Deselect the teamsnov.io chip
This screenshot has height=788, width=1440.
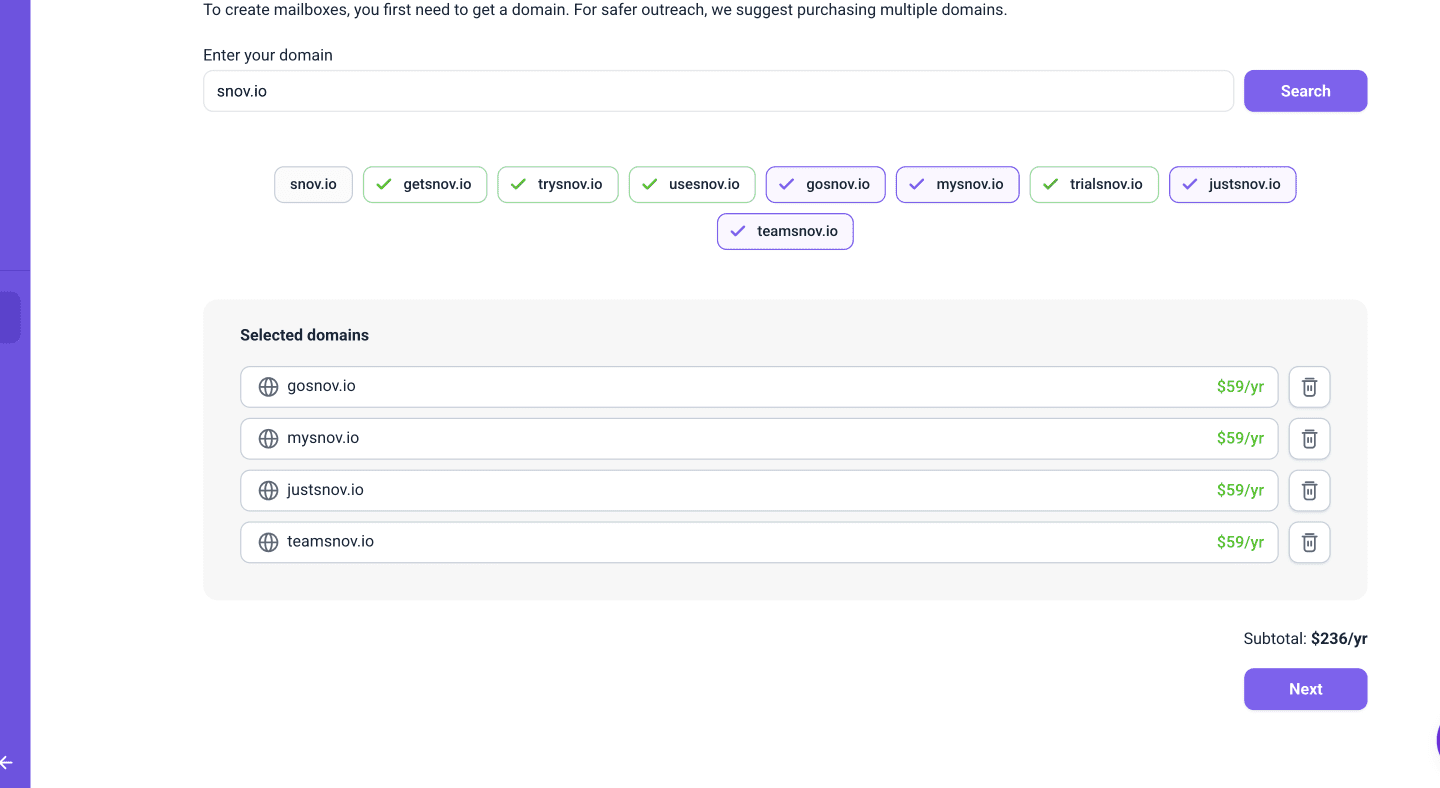[x=785, y=232]
